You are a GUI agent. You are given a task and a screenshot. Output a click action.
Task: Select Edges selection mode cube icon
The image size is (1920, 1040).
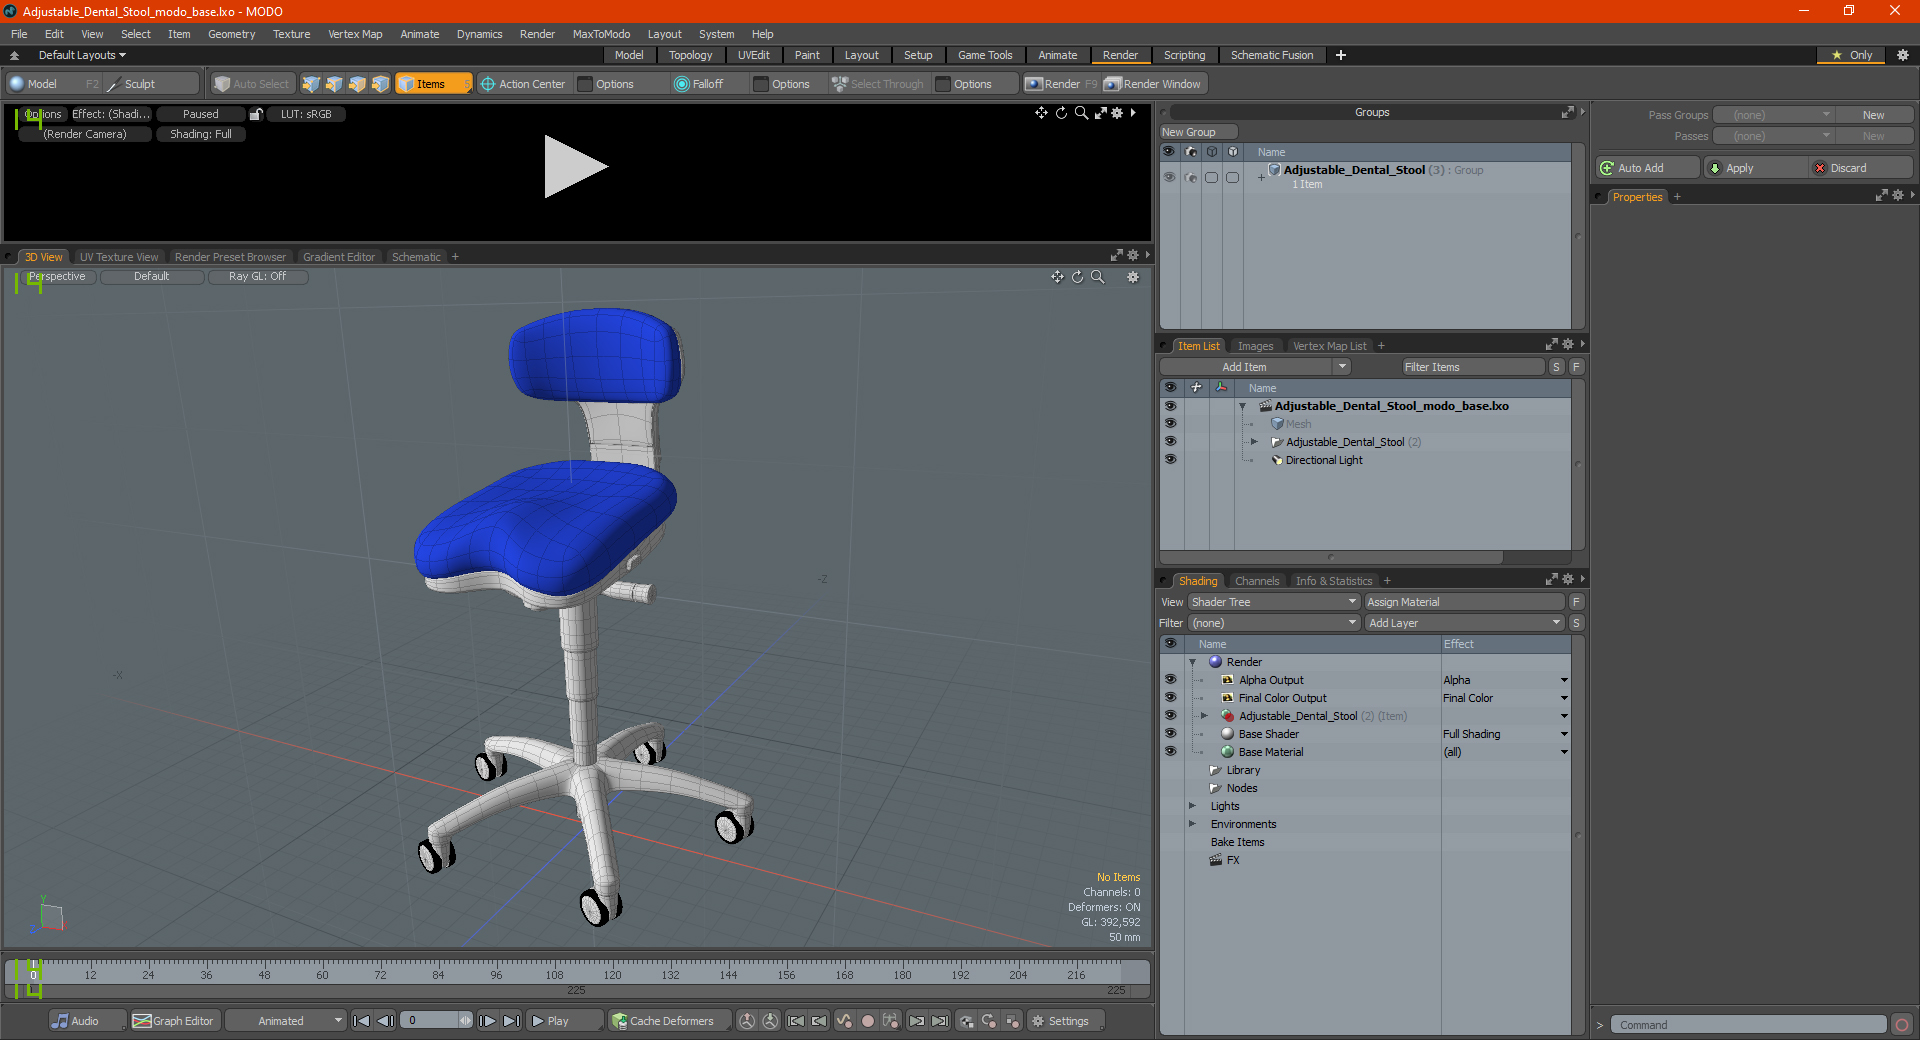334,84
